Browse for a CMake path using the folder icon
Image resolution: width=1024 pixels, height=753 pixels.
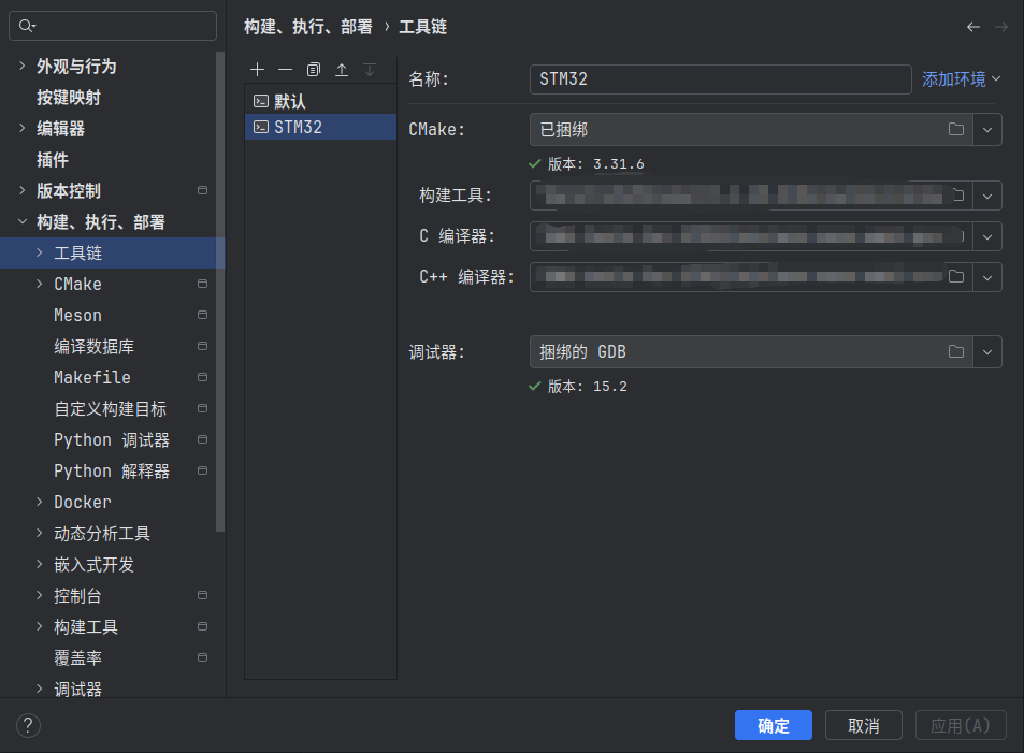(x=956, y=129)
